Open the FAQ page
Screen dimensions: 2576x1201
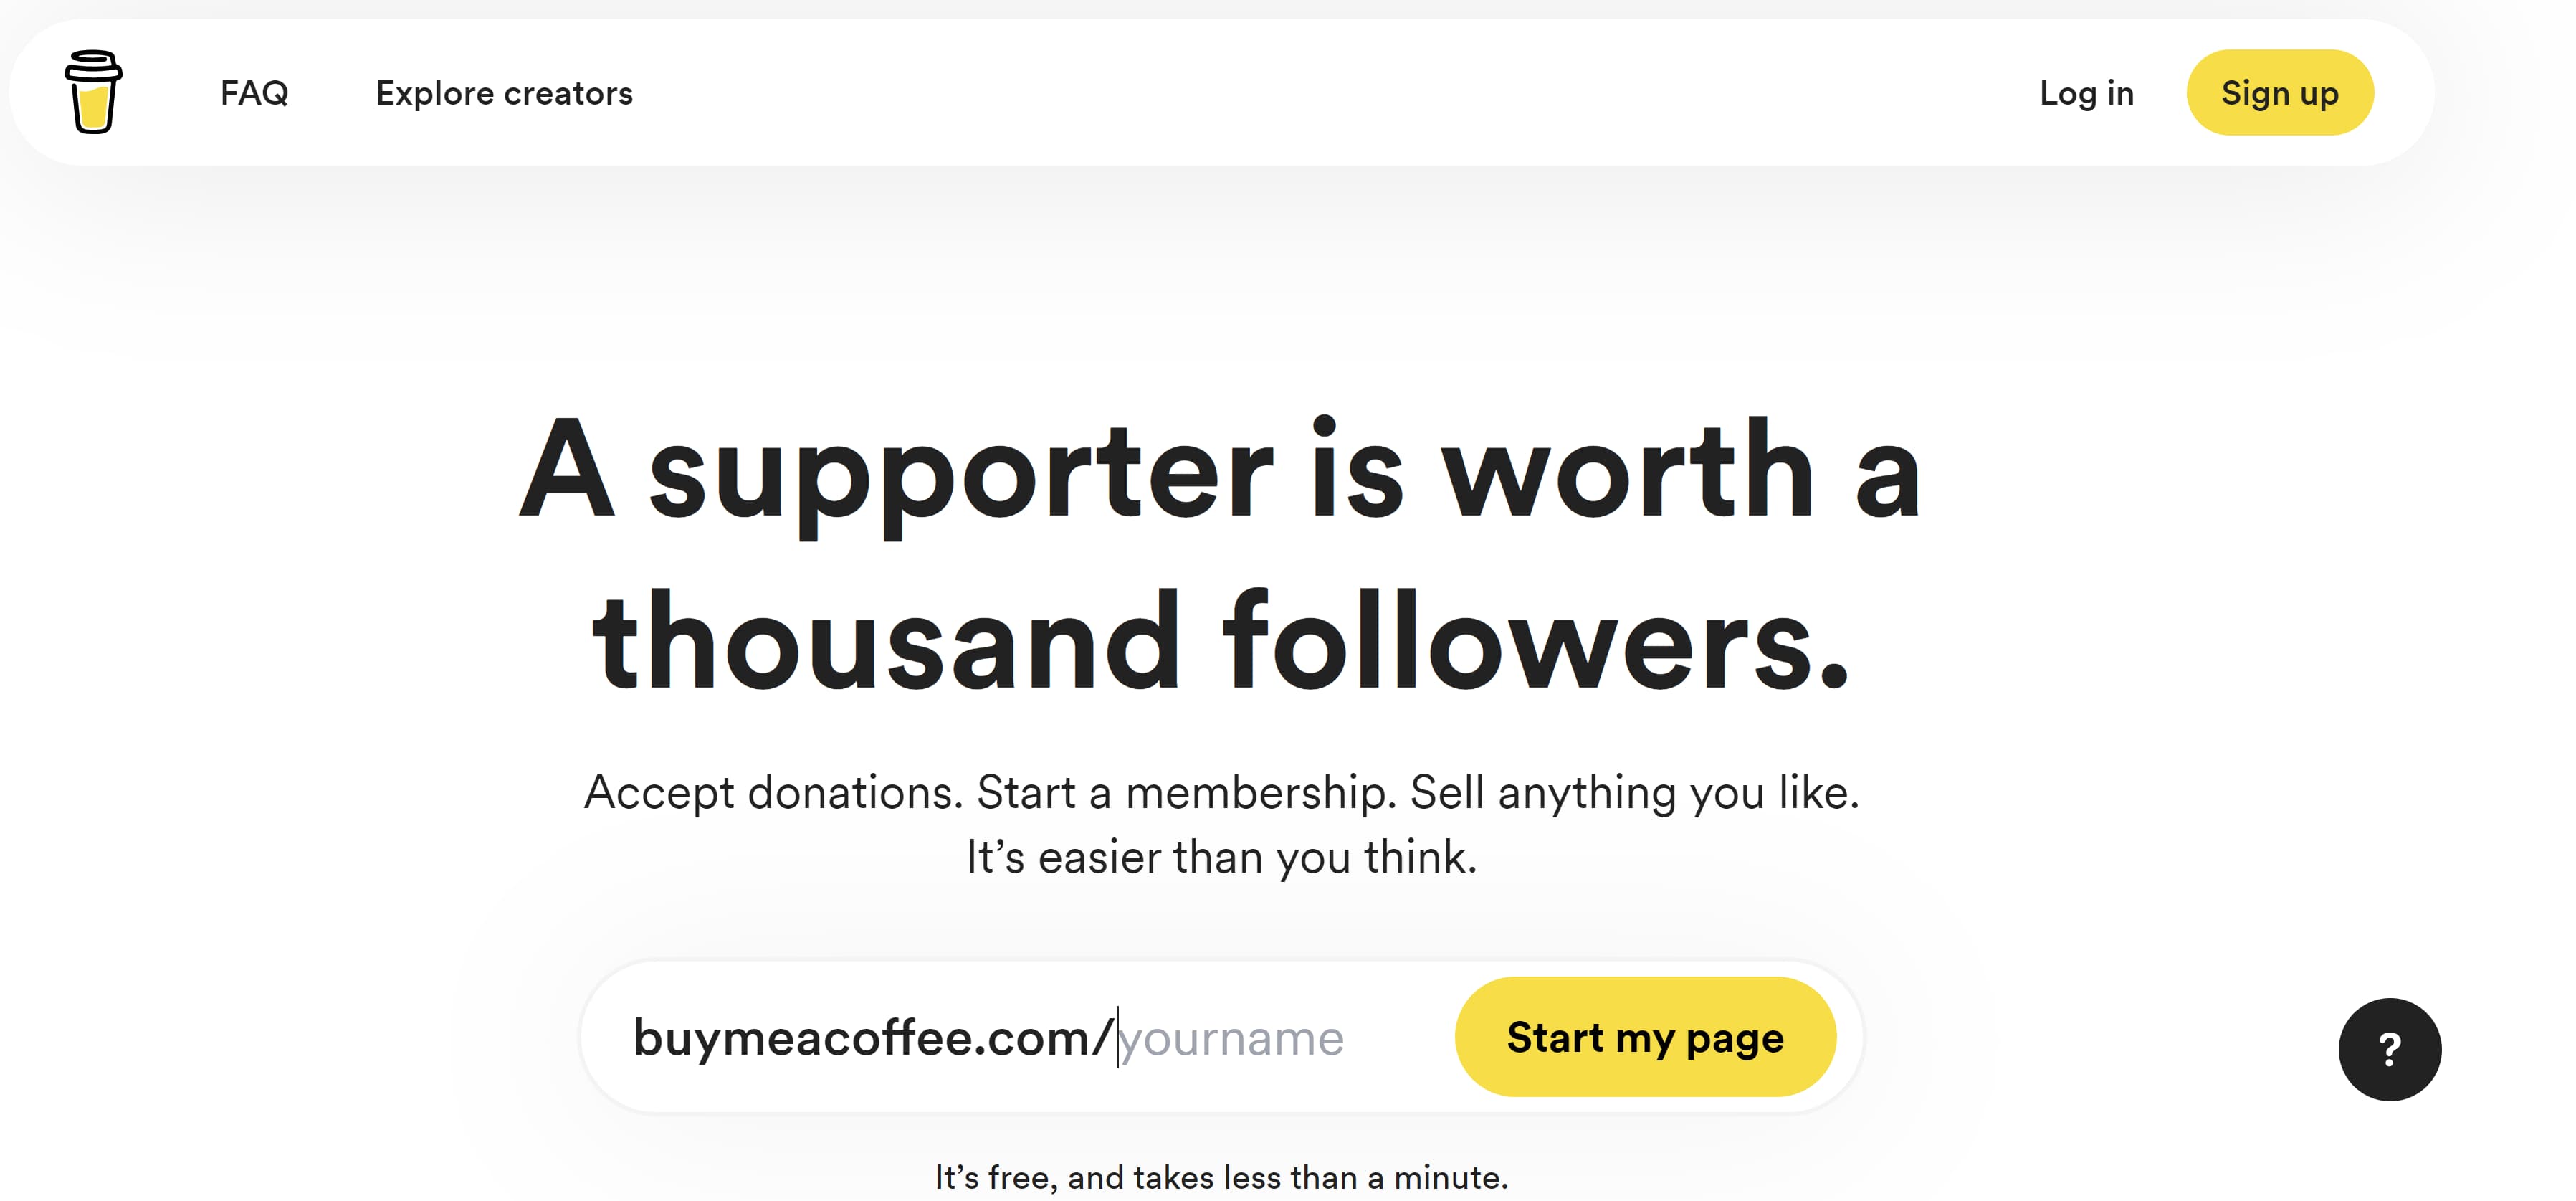click(254, 93)
